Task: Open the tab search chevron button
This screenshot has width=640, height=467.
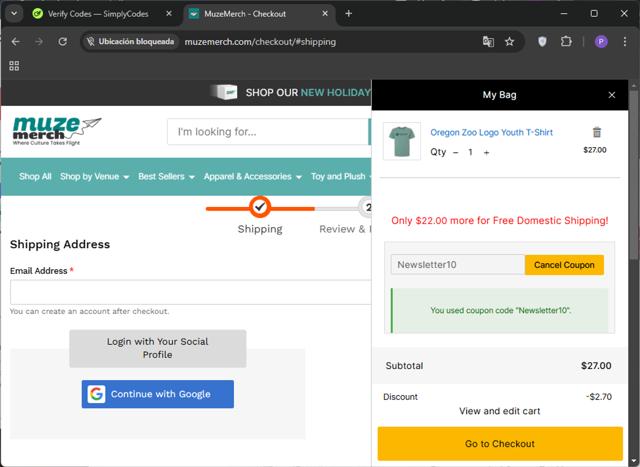Action: tap(14, 13)
